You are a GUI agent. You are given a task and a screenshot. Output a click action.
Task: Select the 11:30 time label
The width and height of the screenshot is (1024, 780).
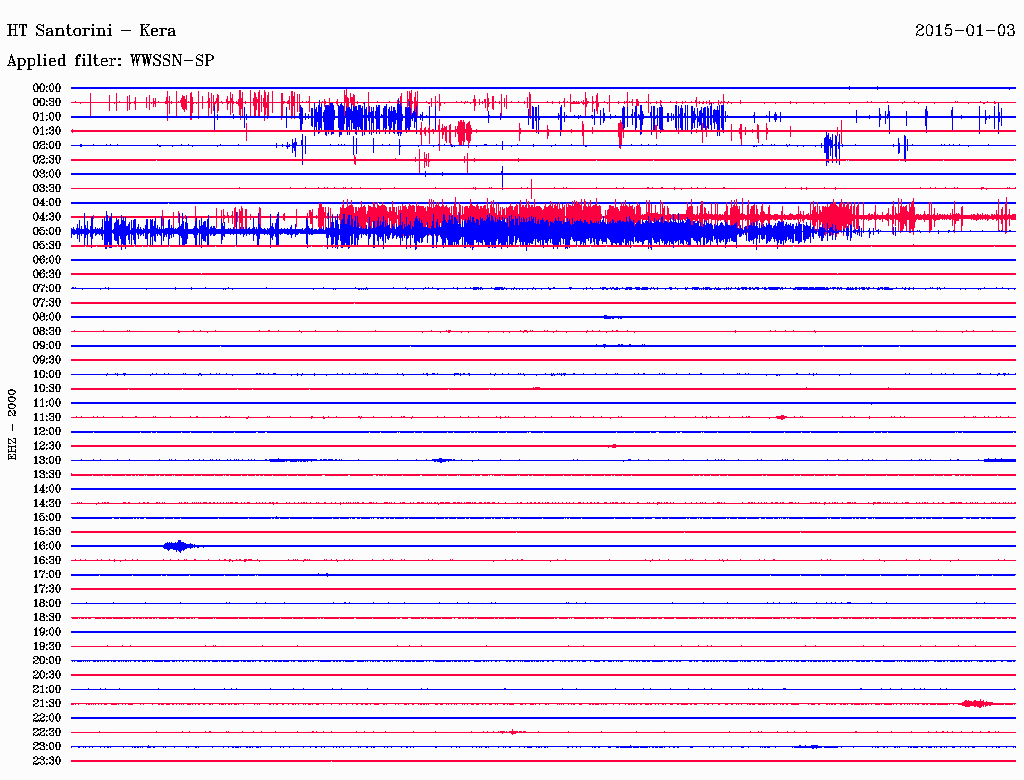tap(47, 417)
